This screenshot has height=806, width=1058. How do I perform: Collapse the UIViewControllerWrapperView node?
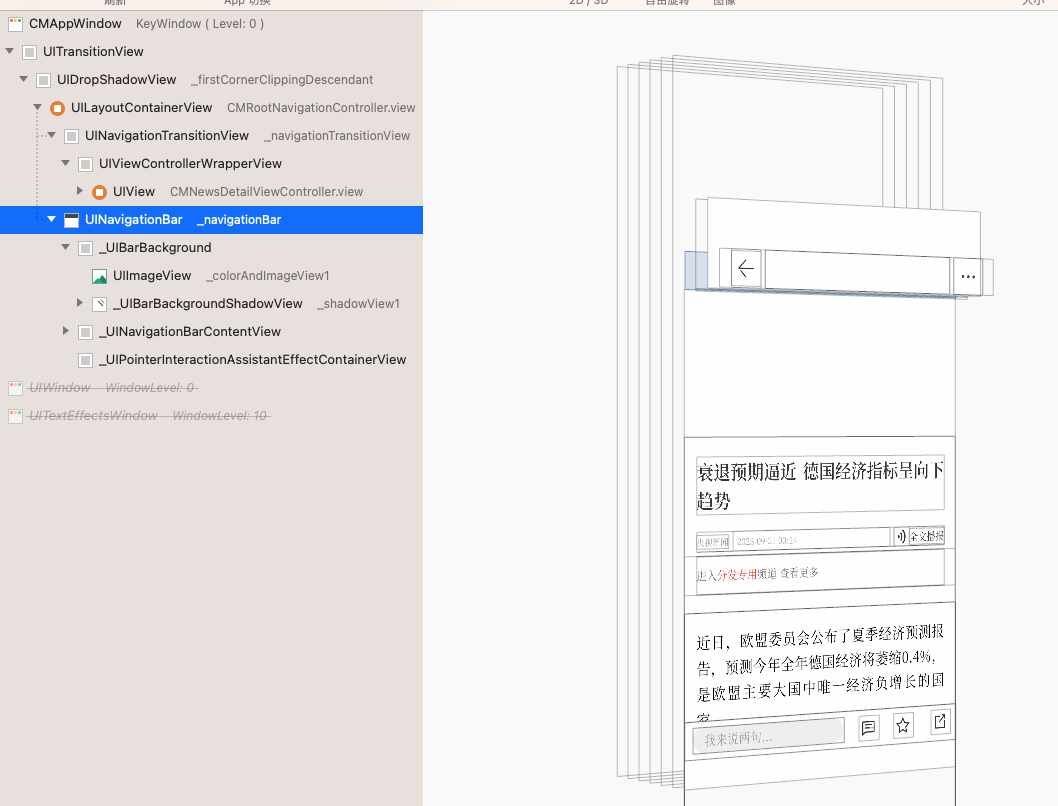click(x=65, y=163)
